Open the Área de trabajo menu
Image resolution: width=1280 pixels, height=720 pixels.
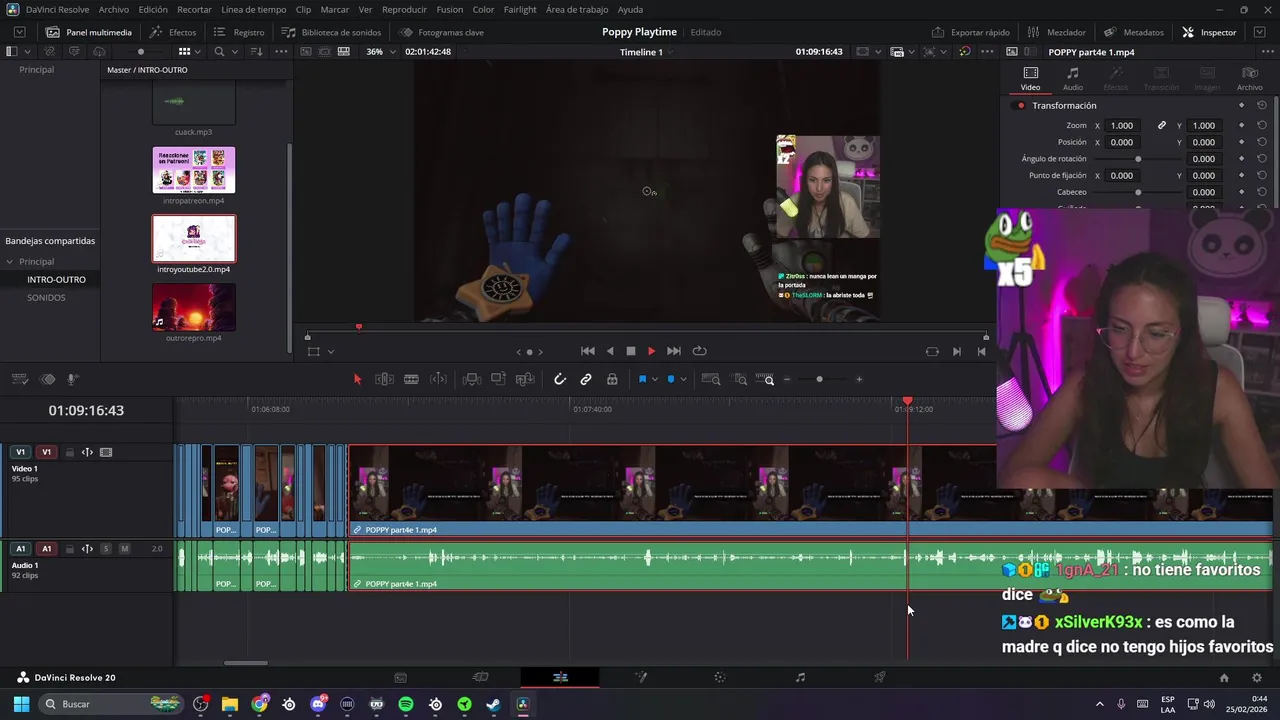coord(577,9)
